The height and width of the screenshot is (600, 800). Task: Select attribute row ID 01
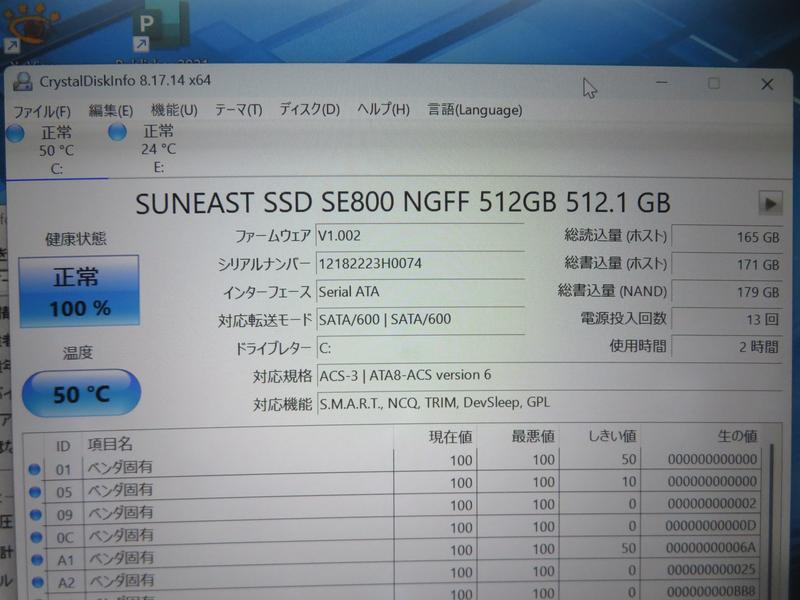click(395, 464)
